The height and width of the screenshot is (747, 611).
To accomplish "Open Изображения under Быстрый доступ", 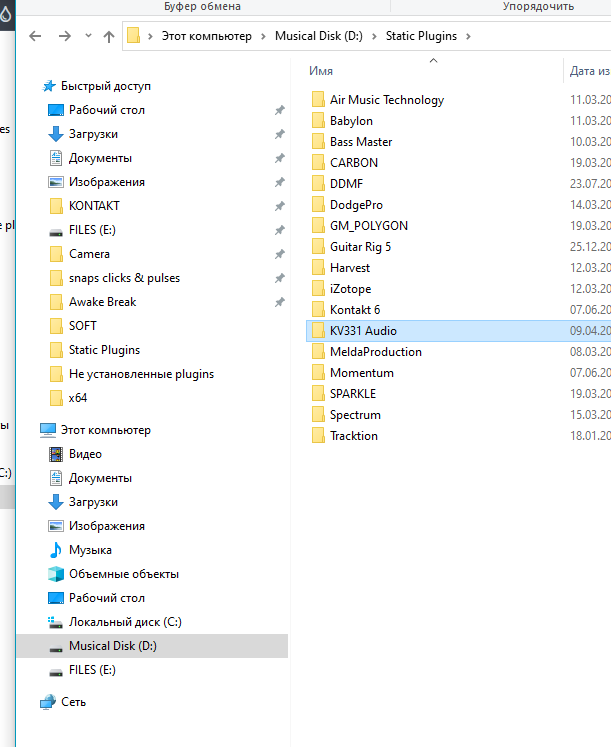I will [x=107, y=182].
